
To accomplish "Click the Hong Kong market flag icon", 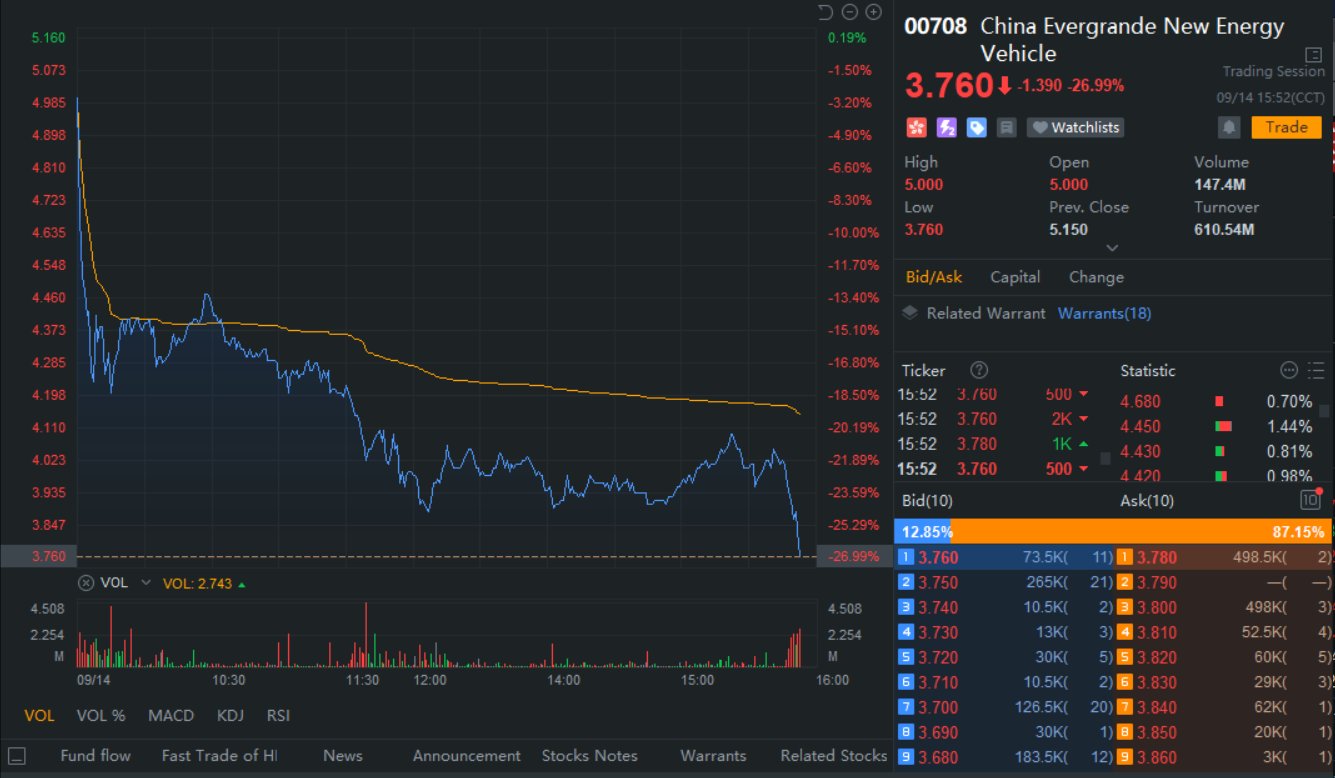I will click(916, 127).
